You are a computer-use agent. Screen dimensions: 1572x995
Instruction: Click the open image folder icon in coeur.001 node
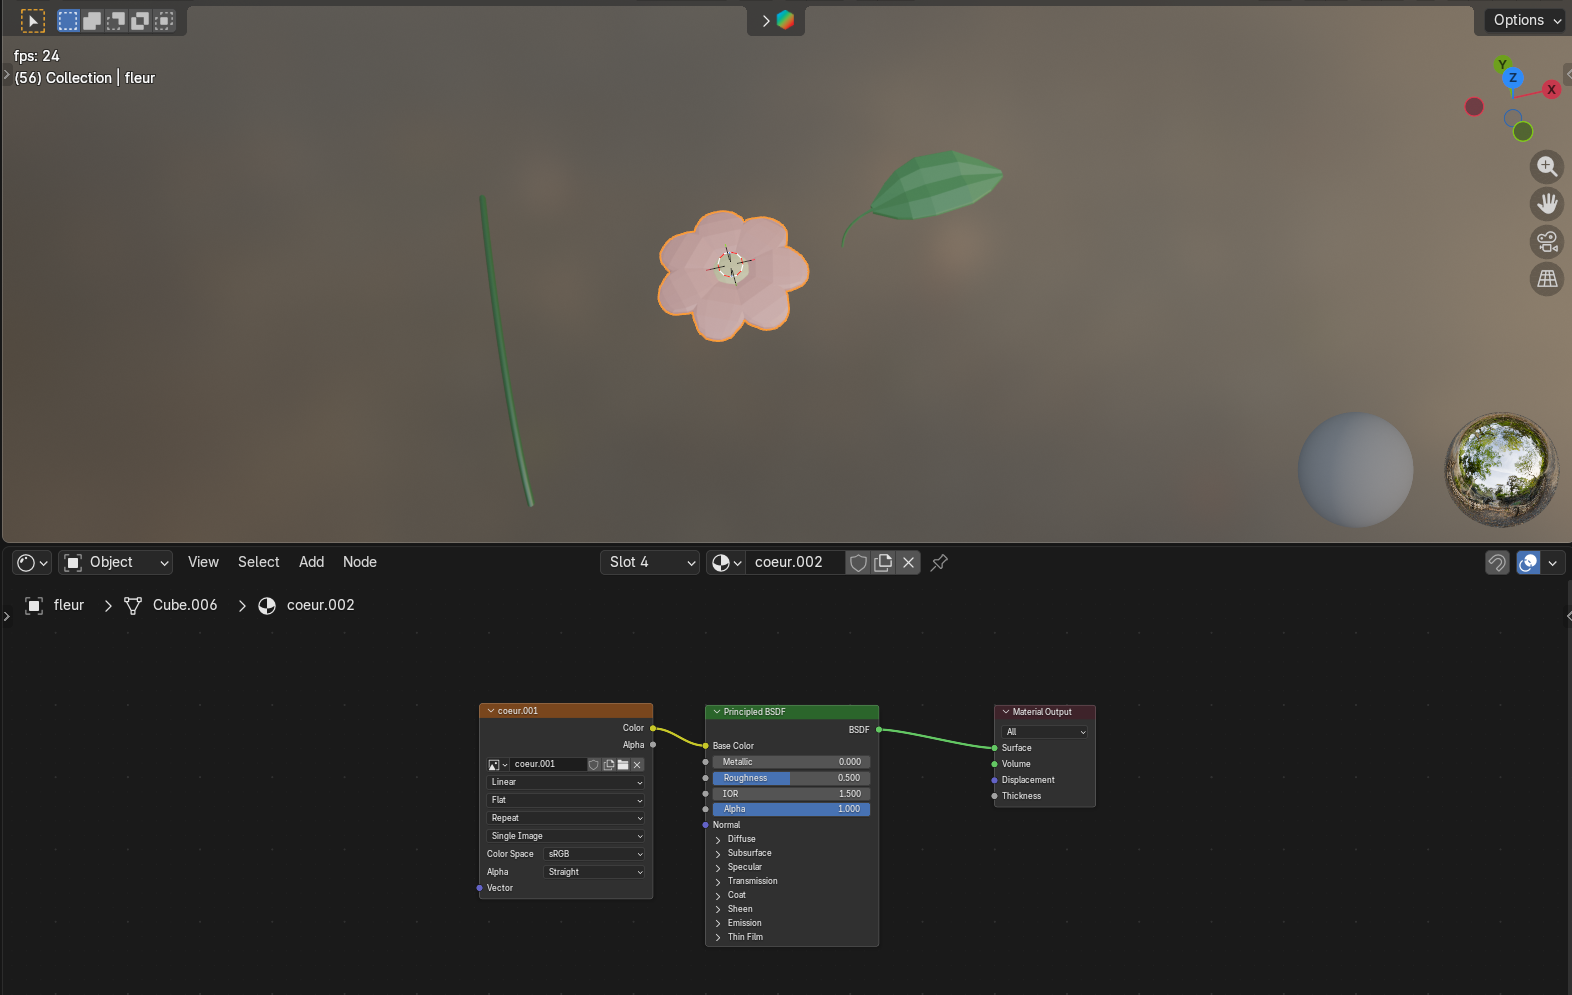tap(623, 765)
